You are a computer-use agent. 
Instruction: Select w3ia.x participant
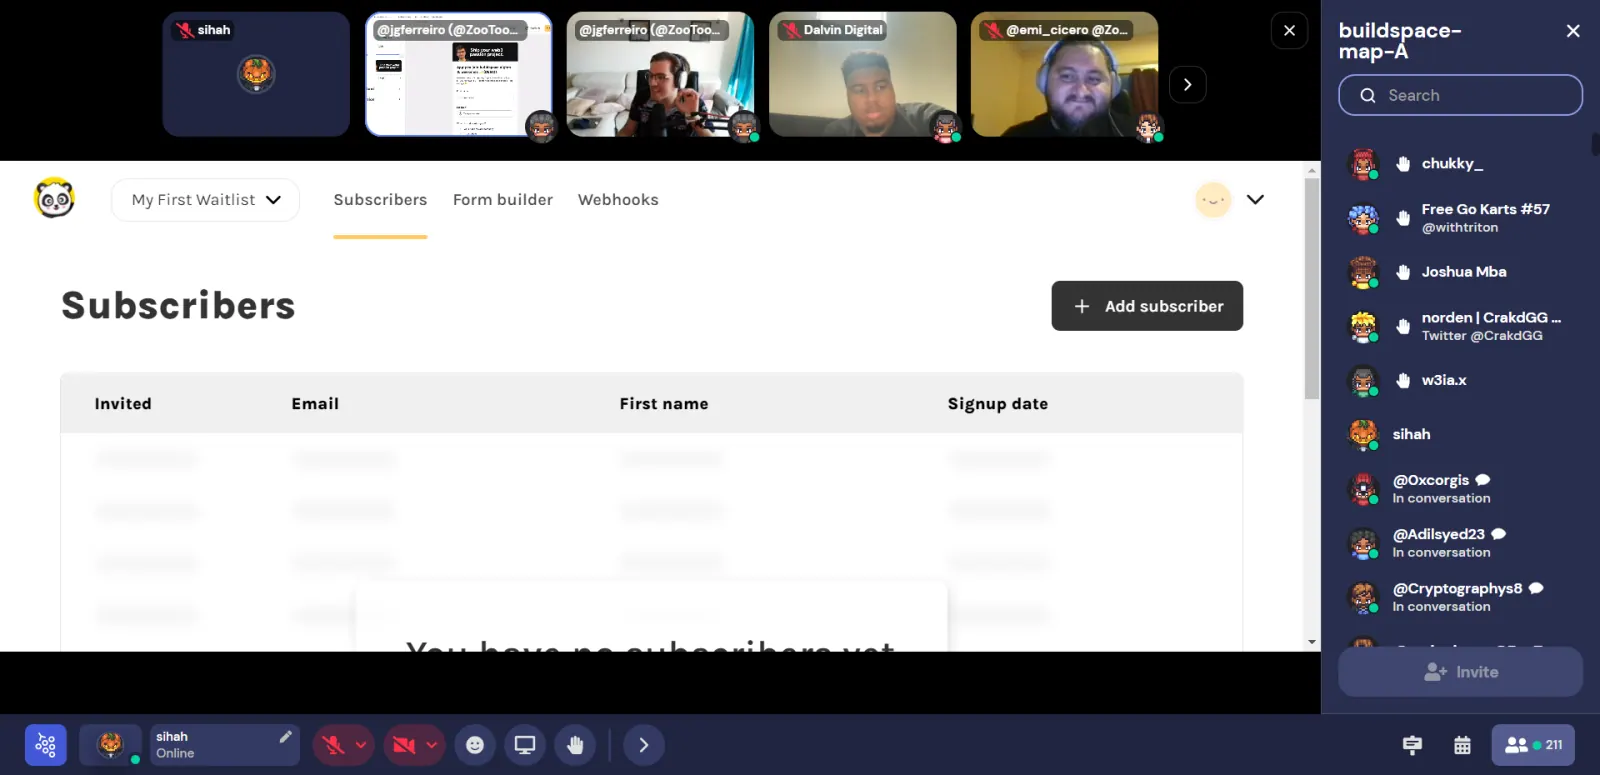click(x=1460, y=380)
